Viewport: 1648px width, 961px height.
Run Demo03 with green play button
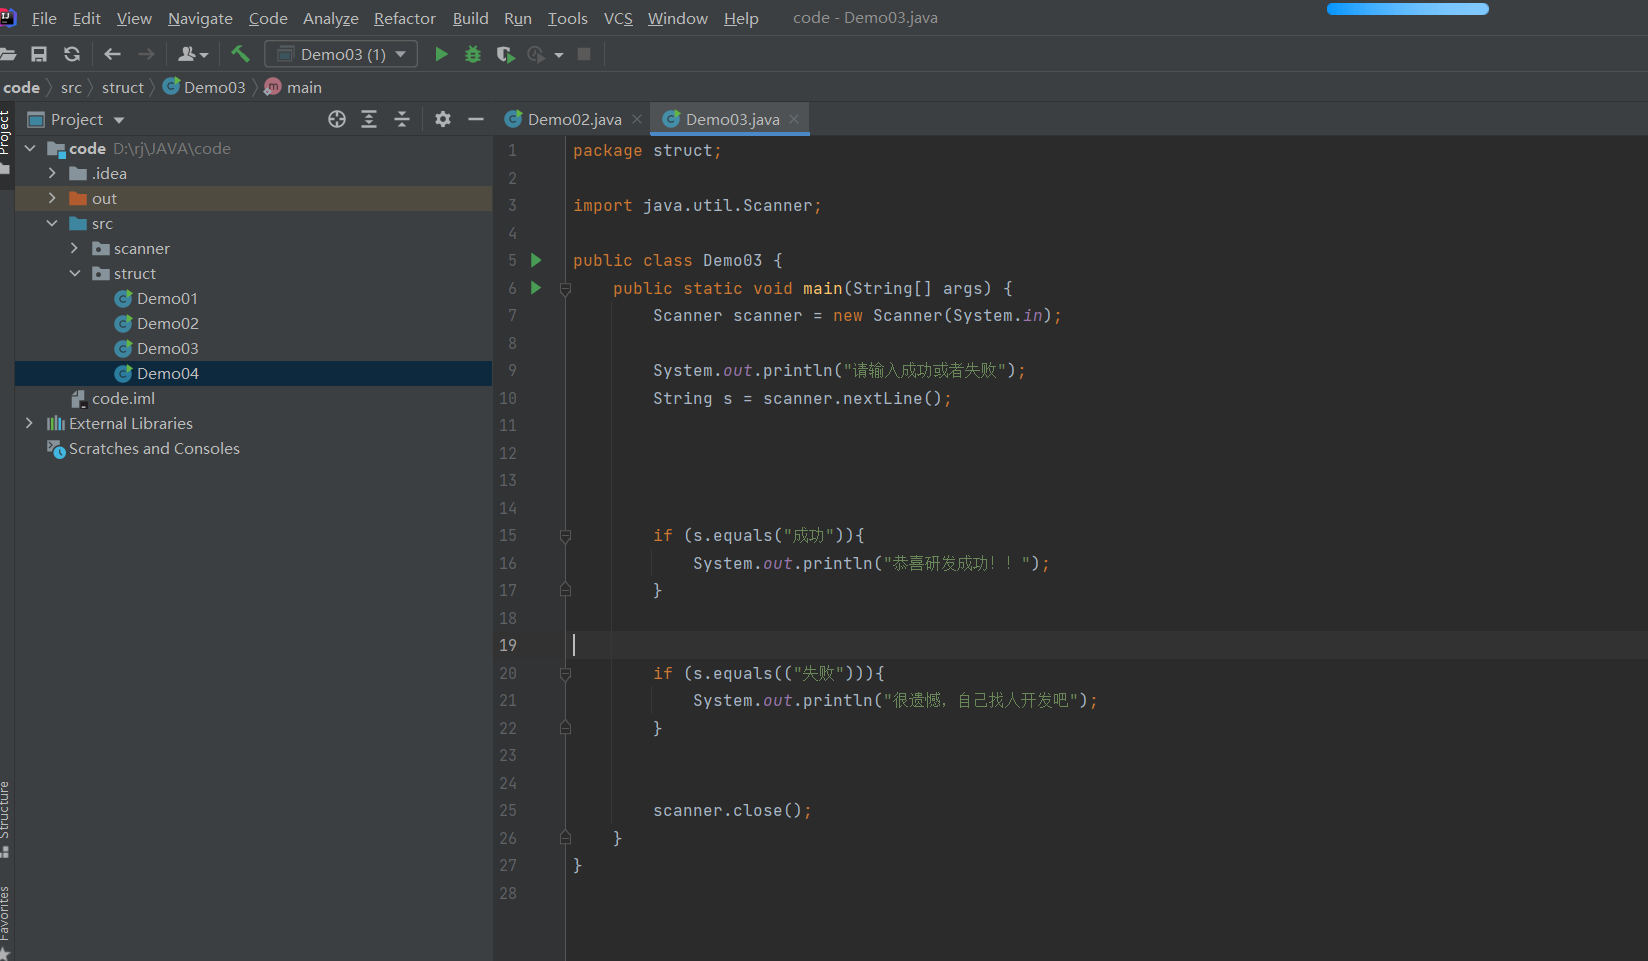point(441,54)
